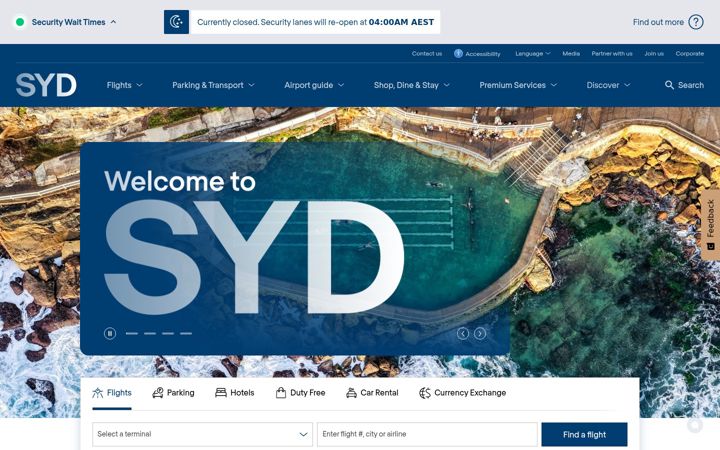The height and width of the screenshot is (450, 720).
Task: Switch to the Hotels tab
Action: point(235,393)
